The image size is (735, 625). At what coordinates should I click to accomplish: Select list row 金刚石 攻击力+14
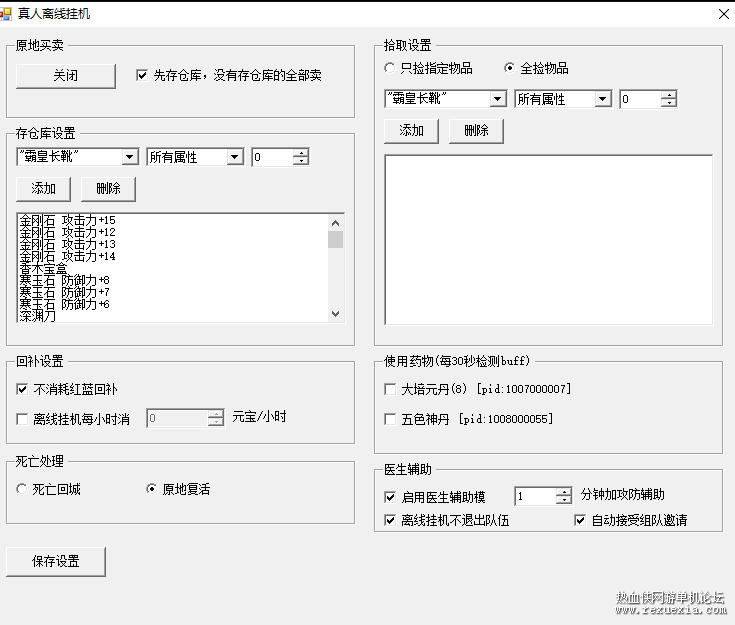[x=173, y=256]
